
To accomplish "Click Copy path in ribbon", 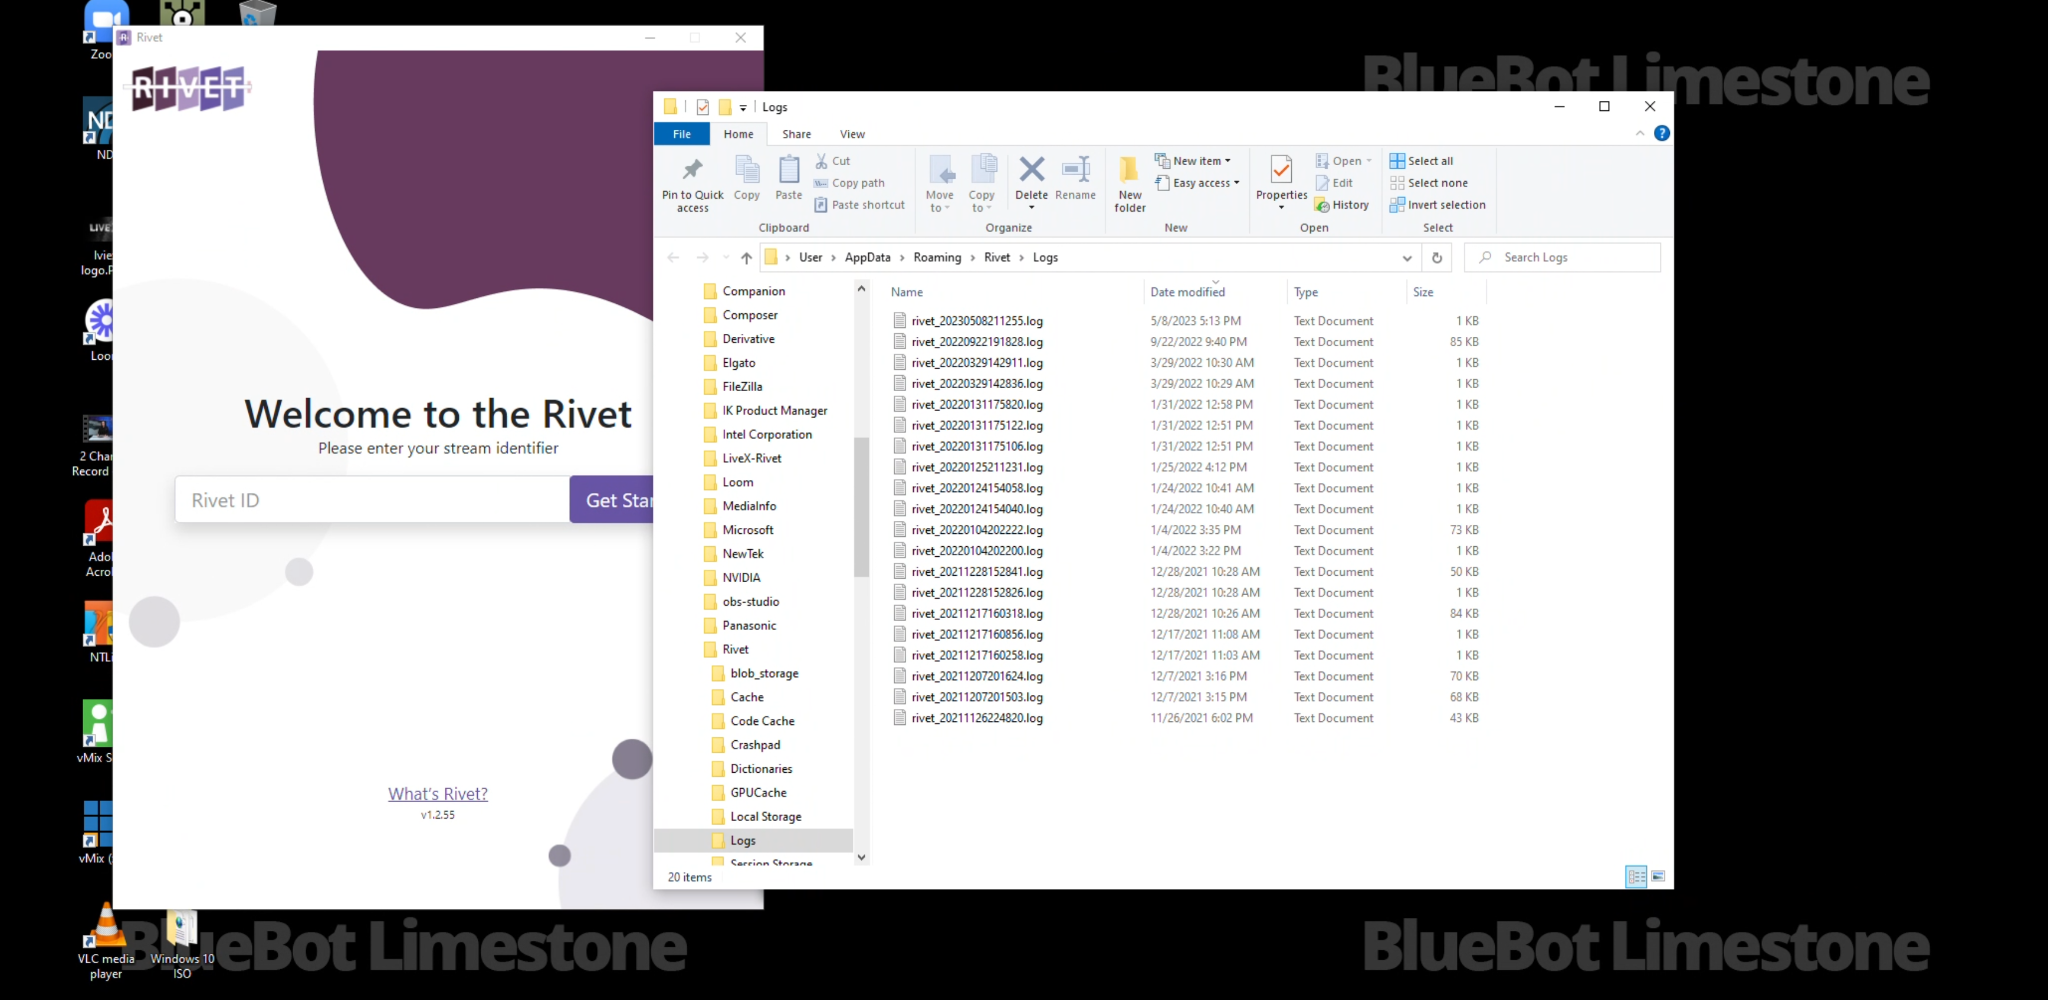I will coord(849,183).
